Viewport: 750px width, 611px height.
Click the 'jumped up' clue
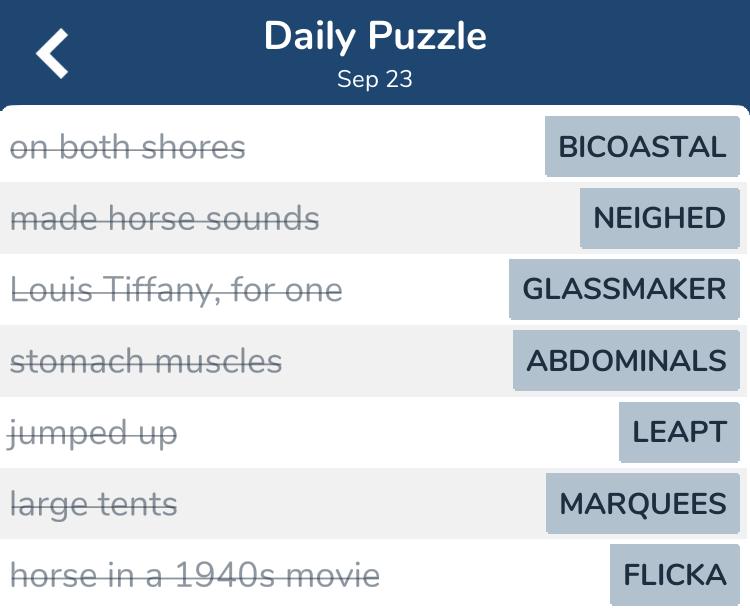pyautogui.click(x=92, y=433)
